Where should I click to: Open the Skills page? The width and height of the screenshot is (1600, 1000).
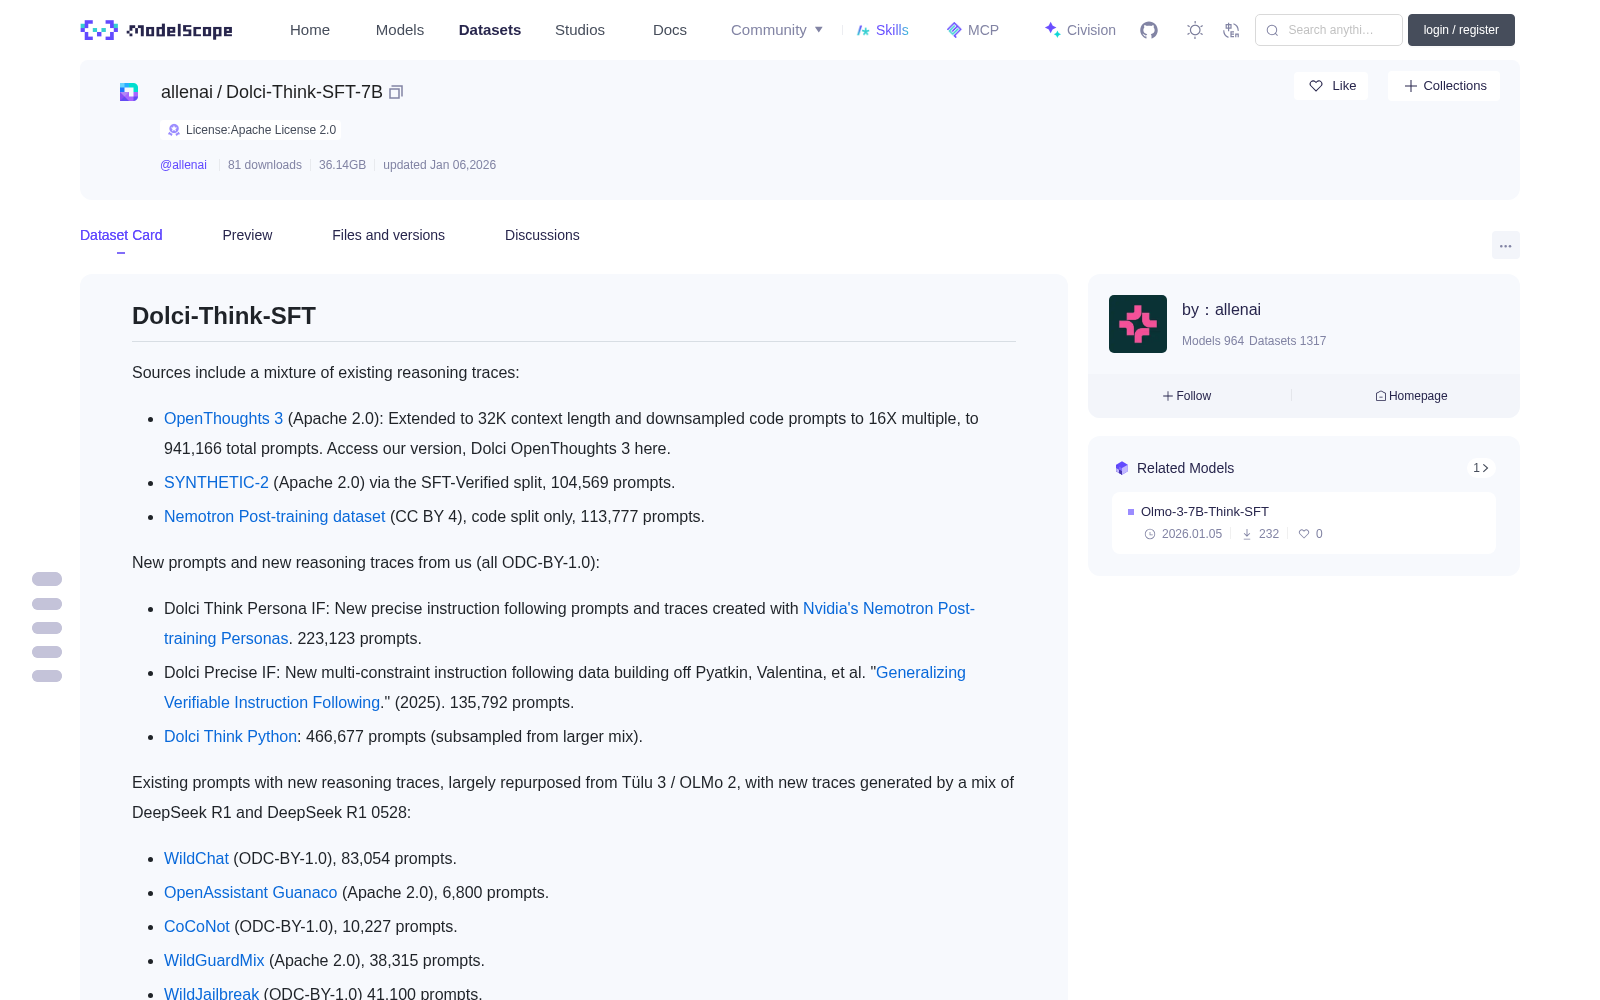point(882,30)
